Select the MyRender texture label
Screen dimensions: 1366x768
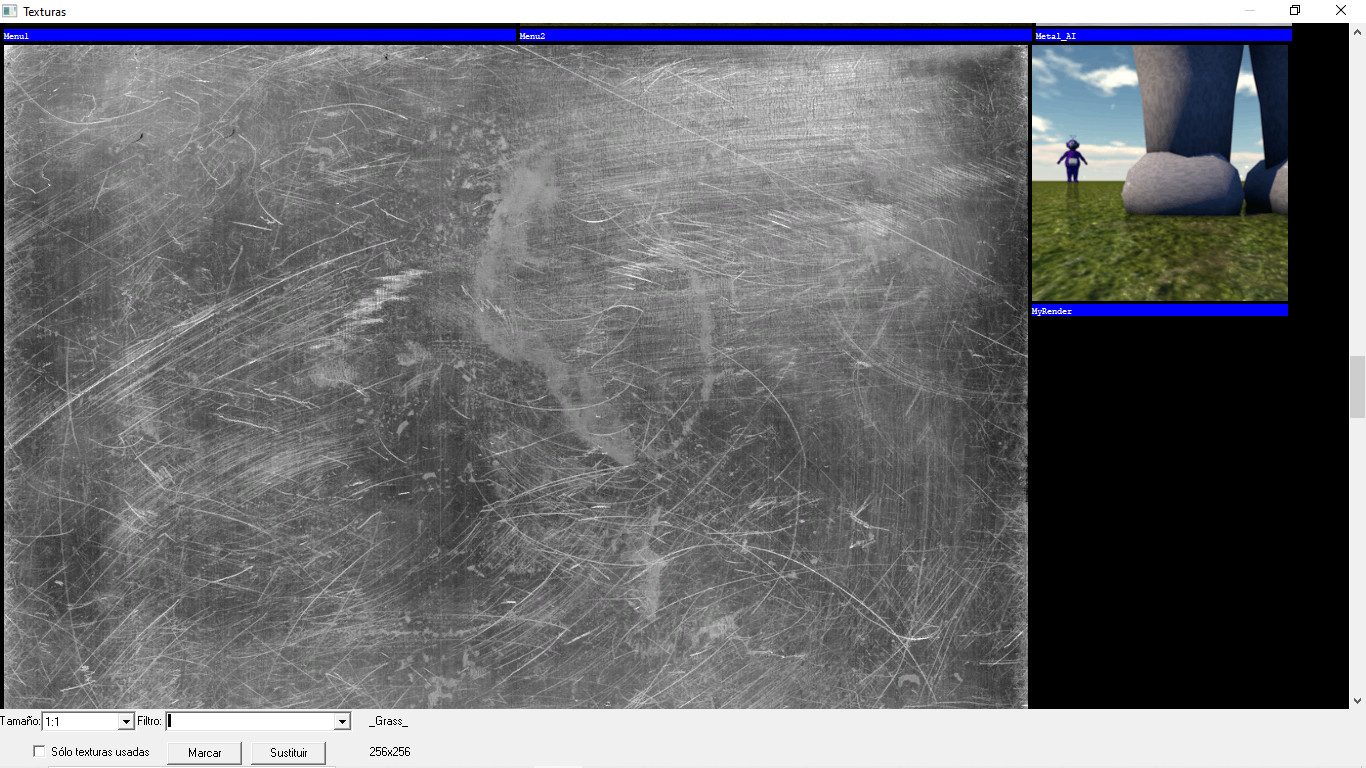[x=1159, y=311]
